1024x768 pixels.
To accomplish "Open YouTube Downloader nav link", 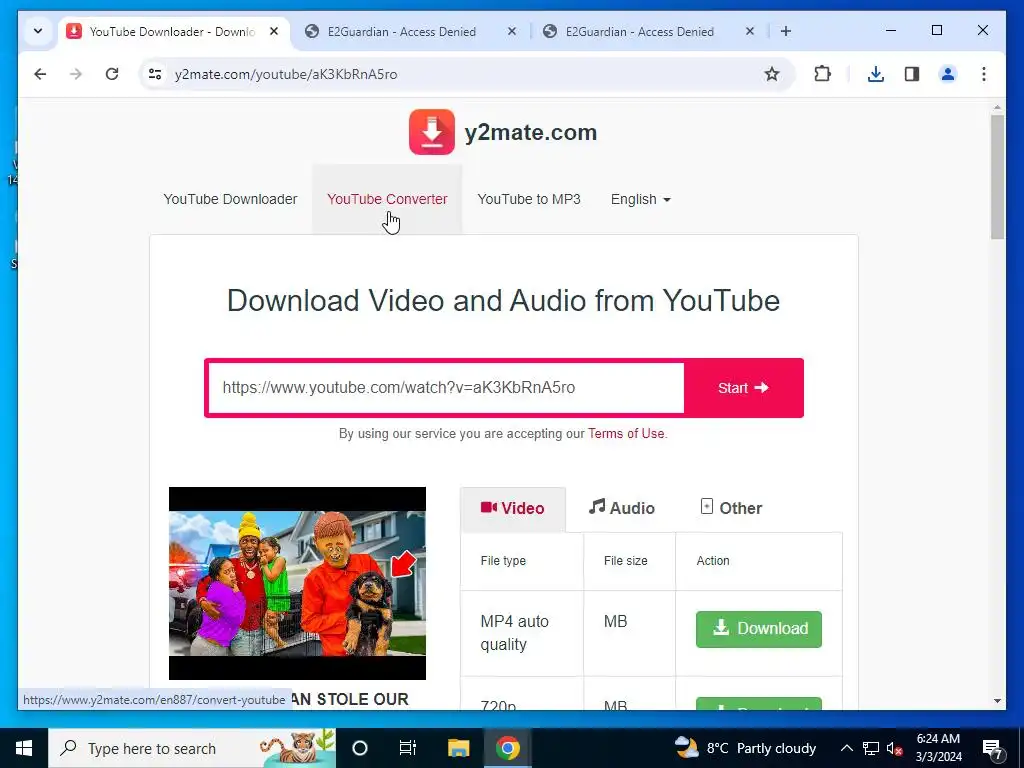I will [x=230, y=199].
